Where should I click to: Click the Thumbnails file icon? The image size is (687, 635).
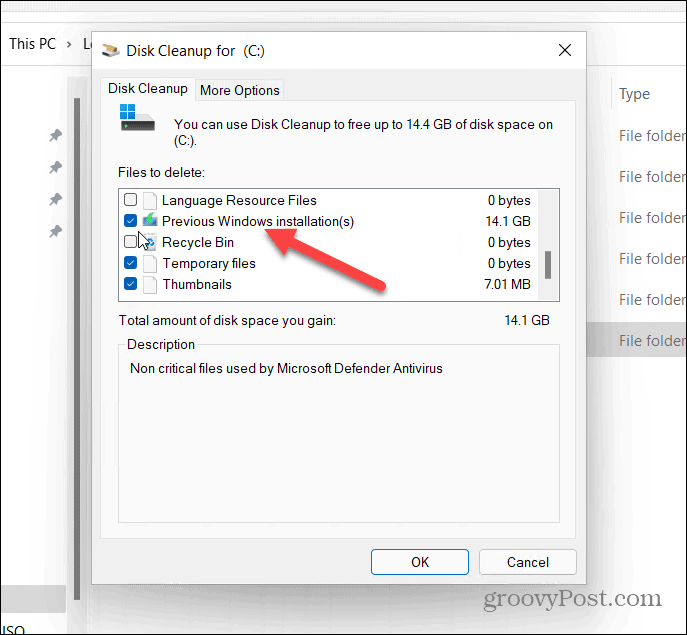pos(149,285)
